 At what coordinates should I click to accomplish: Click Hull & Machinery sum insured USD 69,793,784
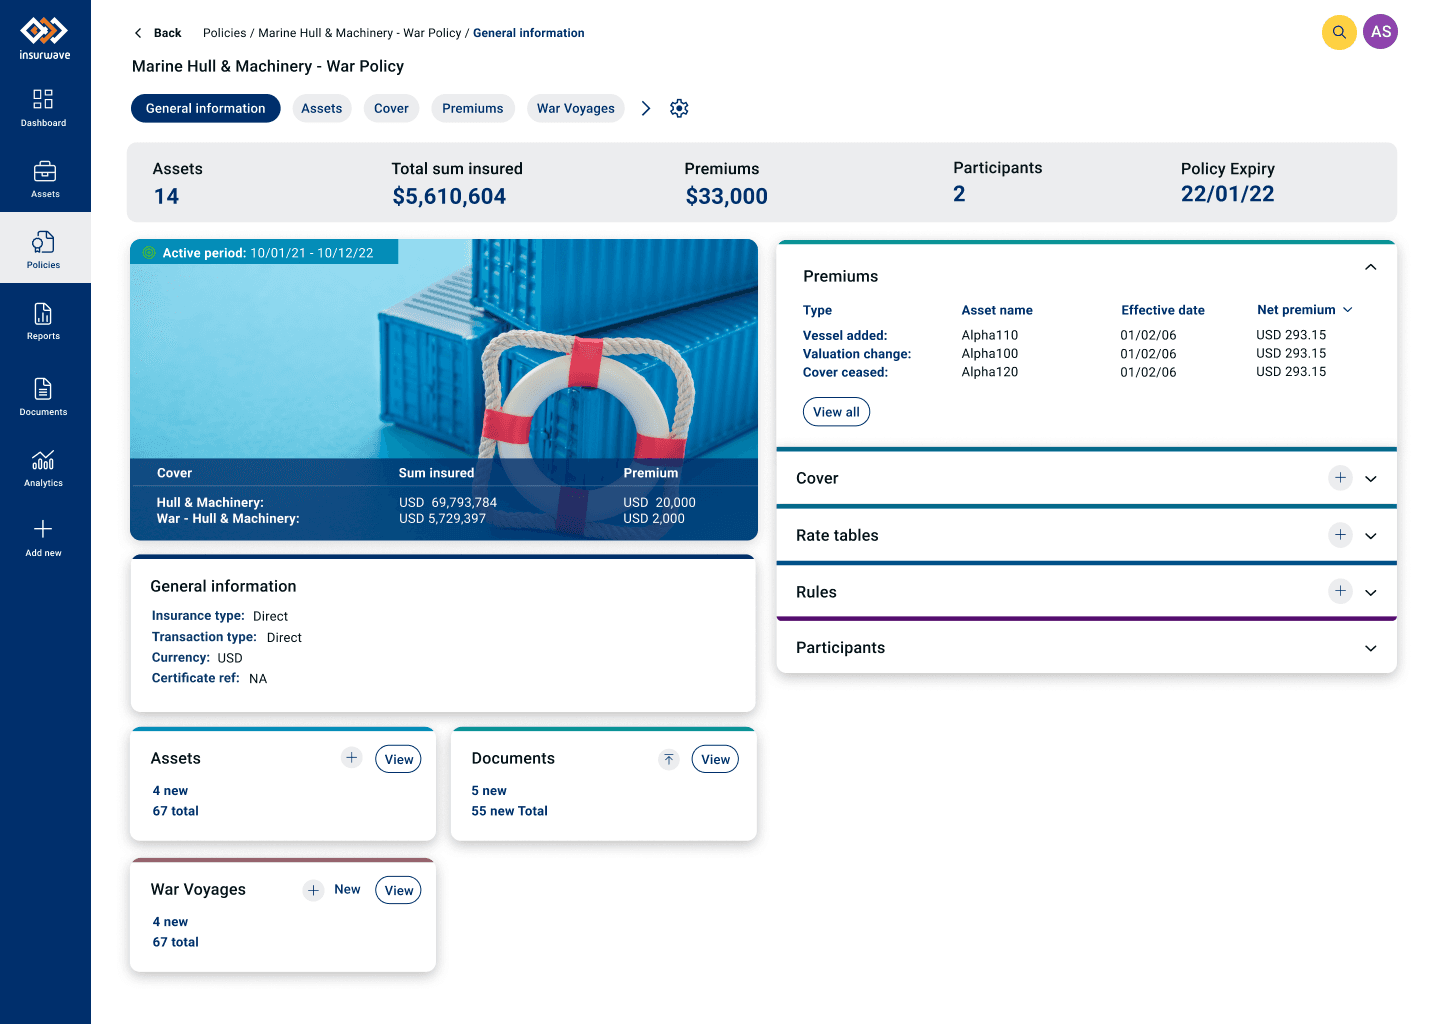coord(448,502)
